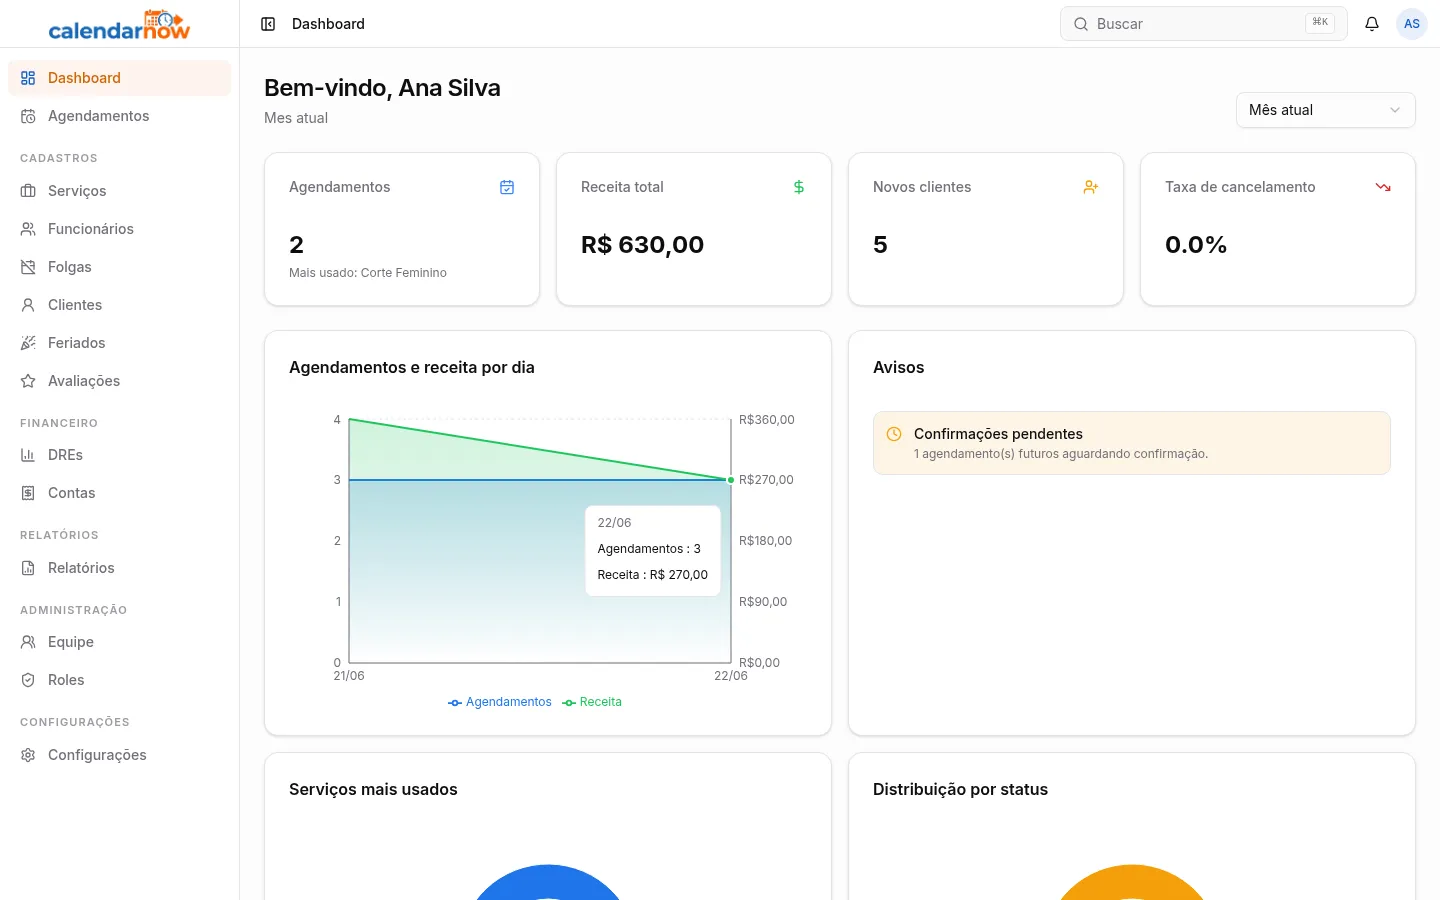This screenshot has width=1440, height=900.
Task: Open Contas page
Action: click(119, 493)
